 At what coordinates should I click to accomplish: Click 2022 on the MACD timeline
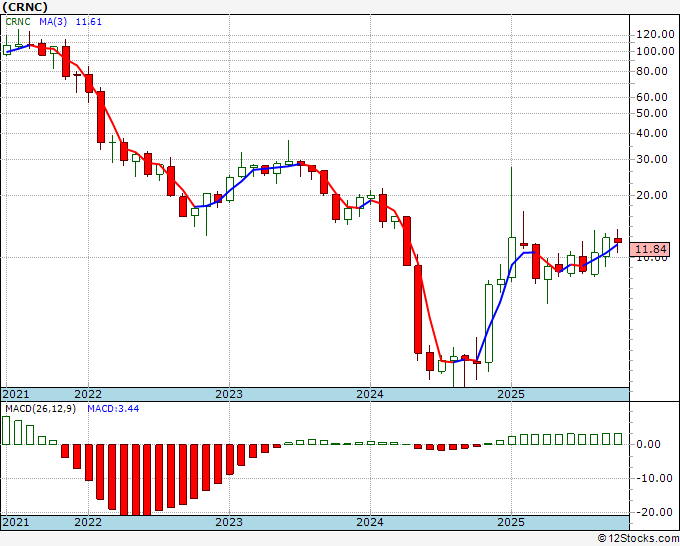[x=88, y=522]
